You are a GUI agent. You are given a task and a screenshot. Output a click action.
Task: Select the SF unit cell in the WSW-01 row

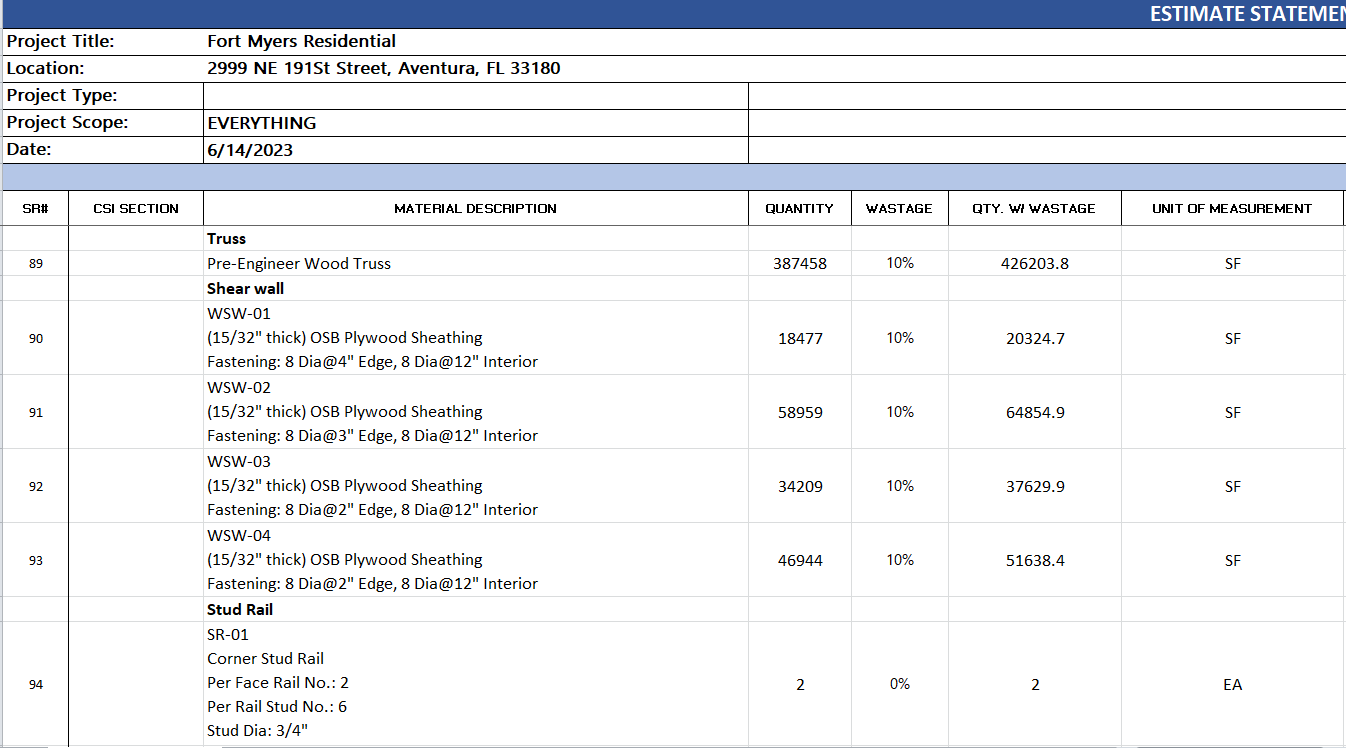coord(1232,338)
